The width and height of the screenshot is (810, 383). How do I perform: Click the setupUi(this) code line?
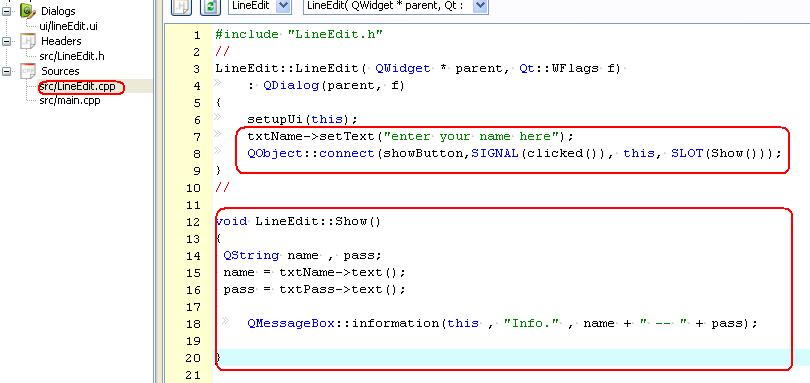(x=302, y=119)
